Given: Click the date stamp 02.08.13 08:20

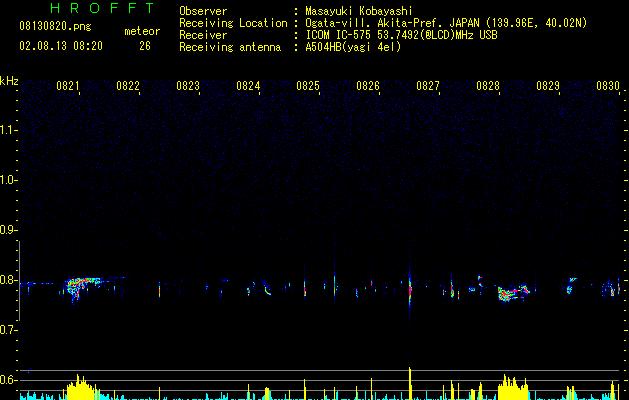Looking at the screenshot, I should click(x=61, y=46).
